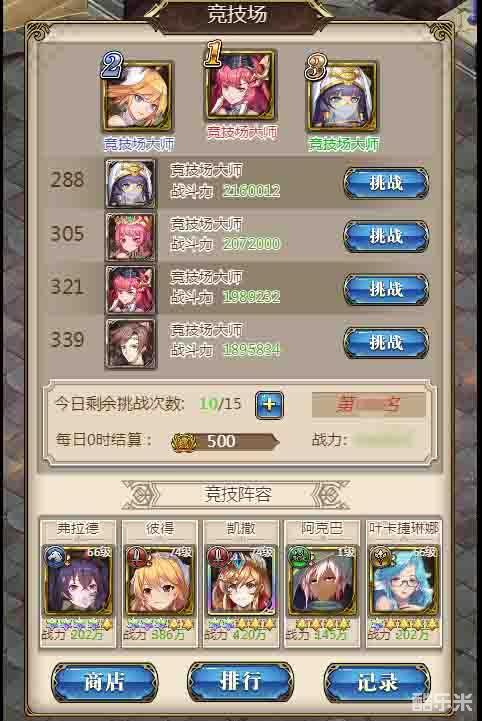This screenshot has width=482, height=721.
Task: Open the 商店 shop
Action: pos(104,682)
